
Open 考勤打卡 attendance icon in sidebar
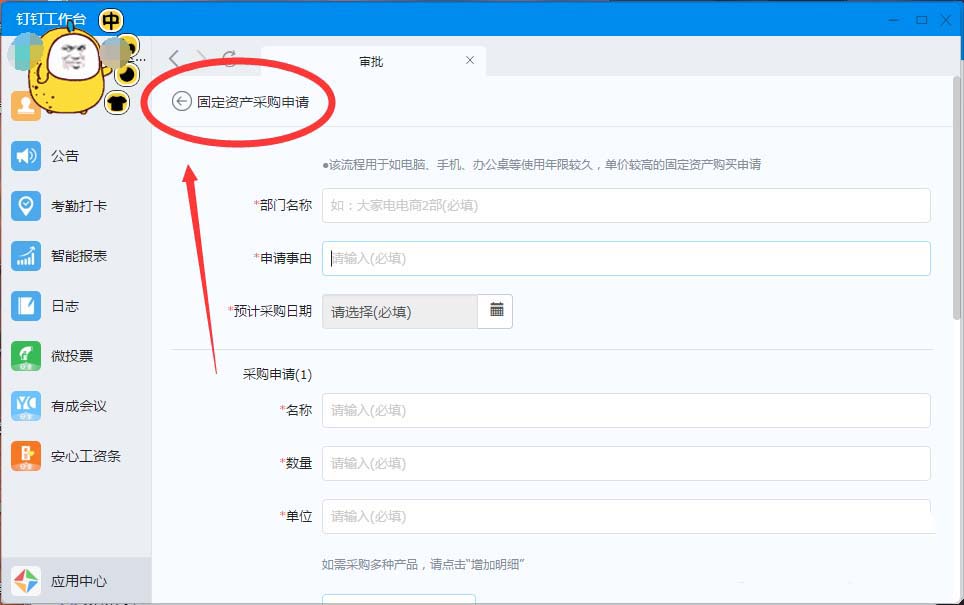click(x=26, y=206)
